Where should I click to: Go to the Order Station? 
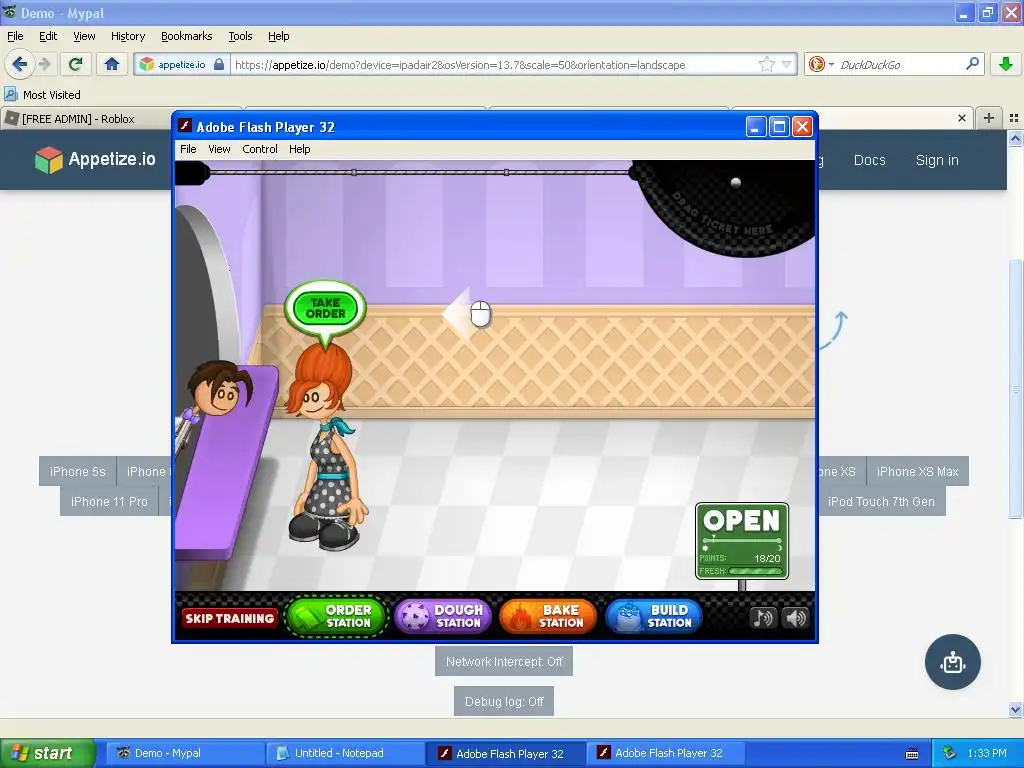coord(335,616)
